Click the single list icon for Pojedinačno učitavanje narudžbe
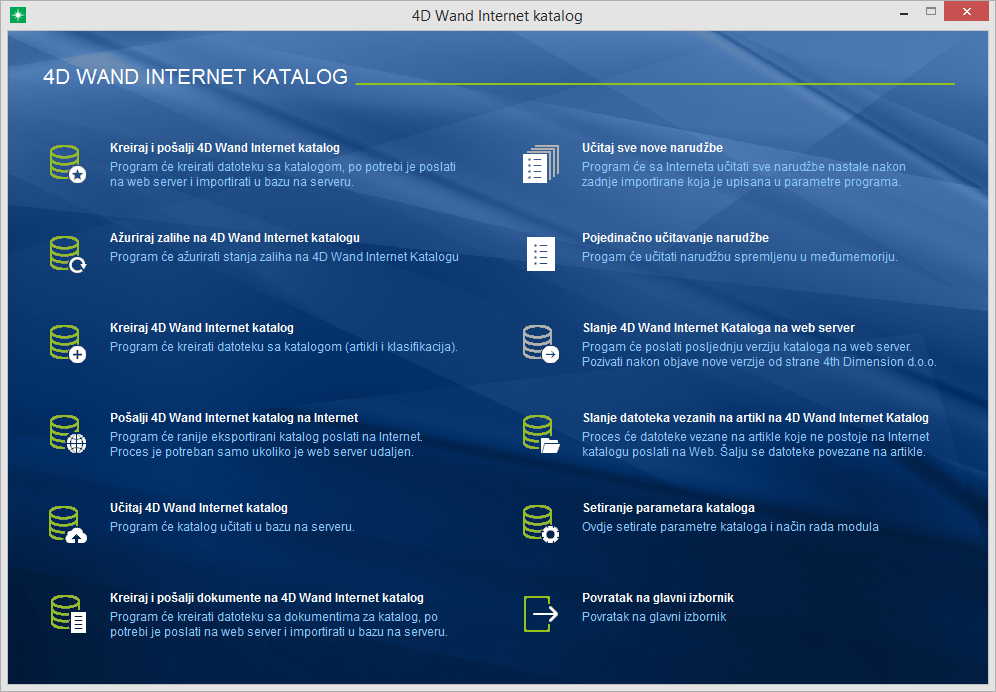996x692 pixels. (541, 254)
